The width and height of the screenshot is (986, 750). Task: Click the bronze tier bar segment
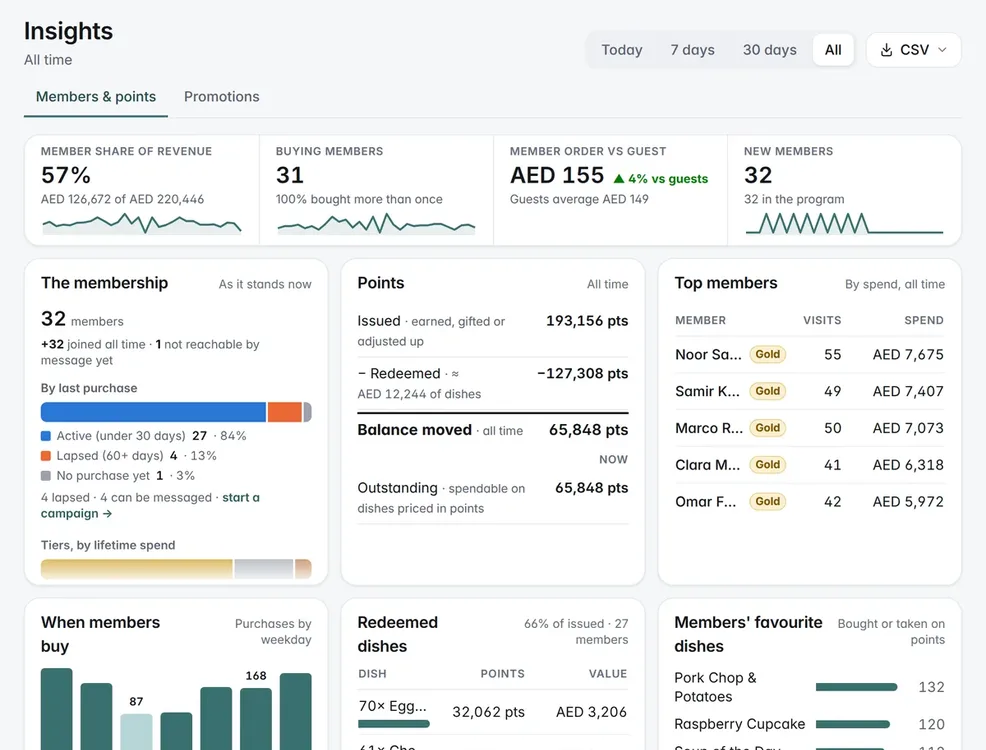(x=303, y=569)
